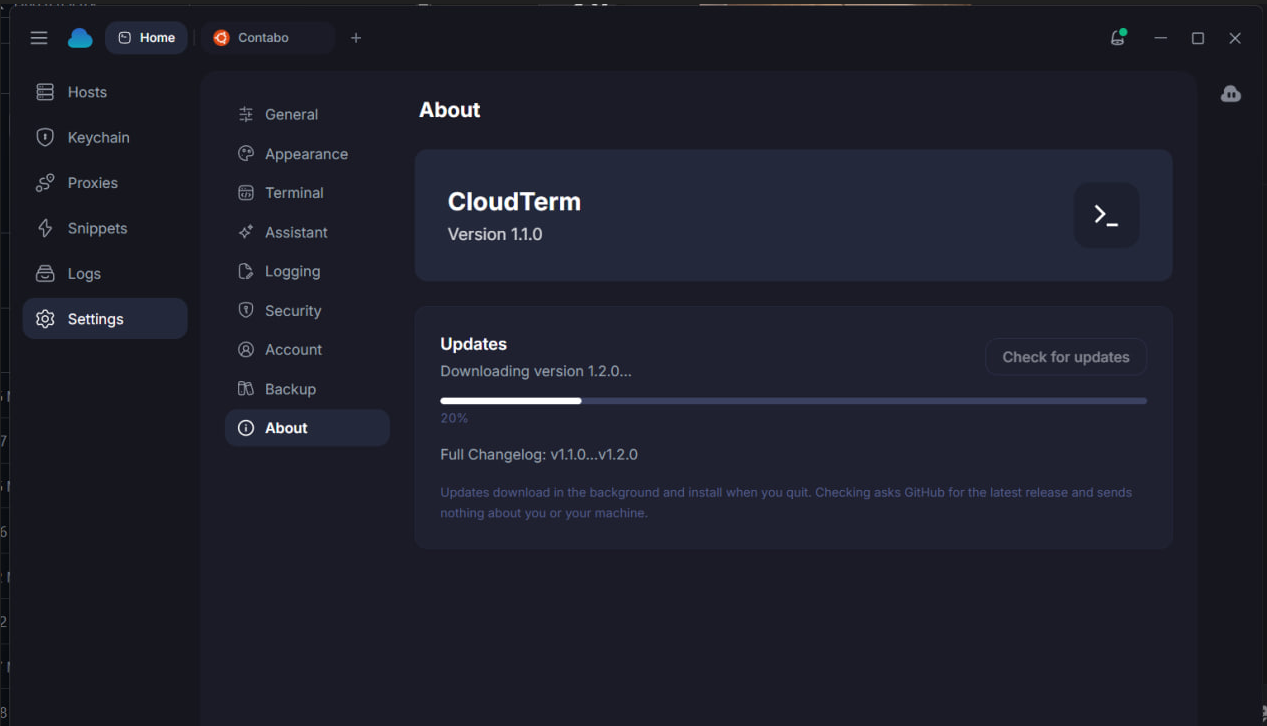Click the About info icon
The width and height of the screenshot is (1267, 726).
[246, 428]
